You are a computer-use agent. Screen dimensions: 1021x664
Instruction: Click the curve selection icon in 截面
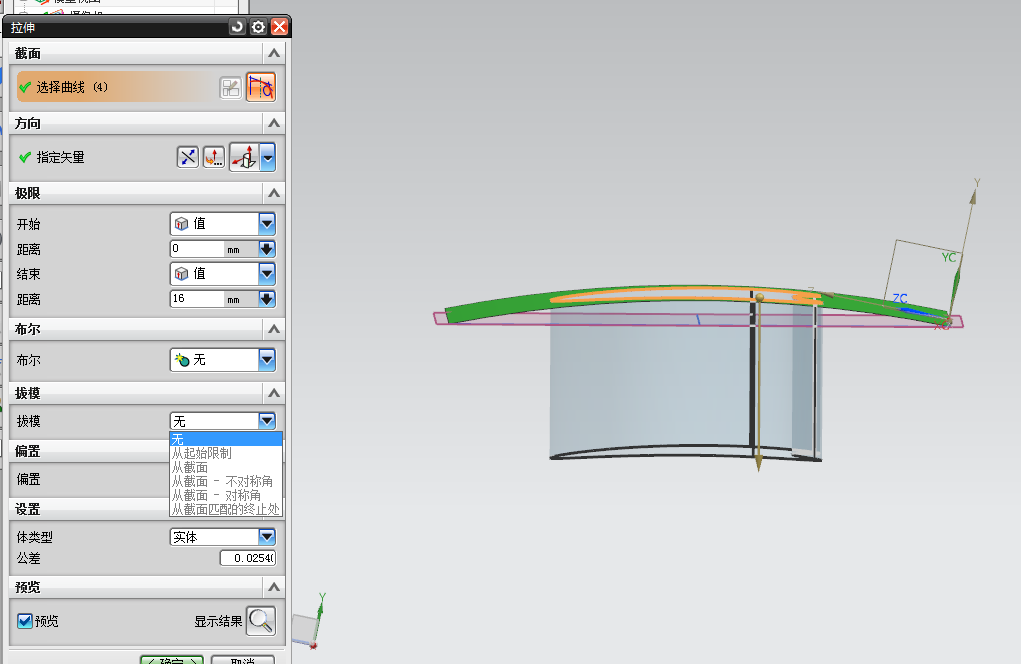(x=261, y=88)
